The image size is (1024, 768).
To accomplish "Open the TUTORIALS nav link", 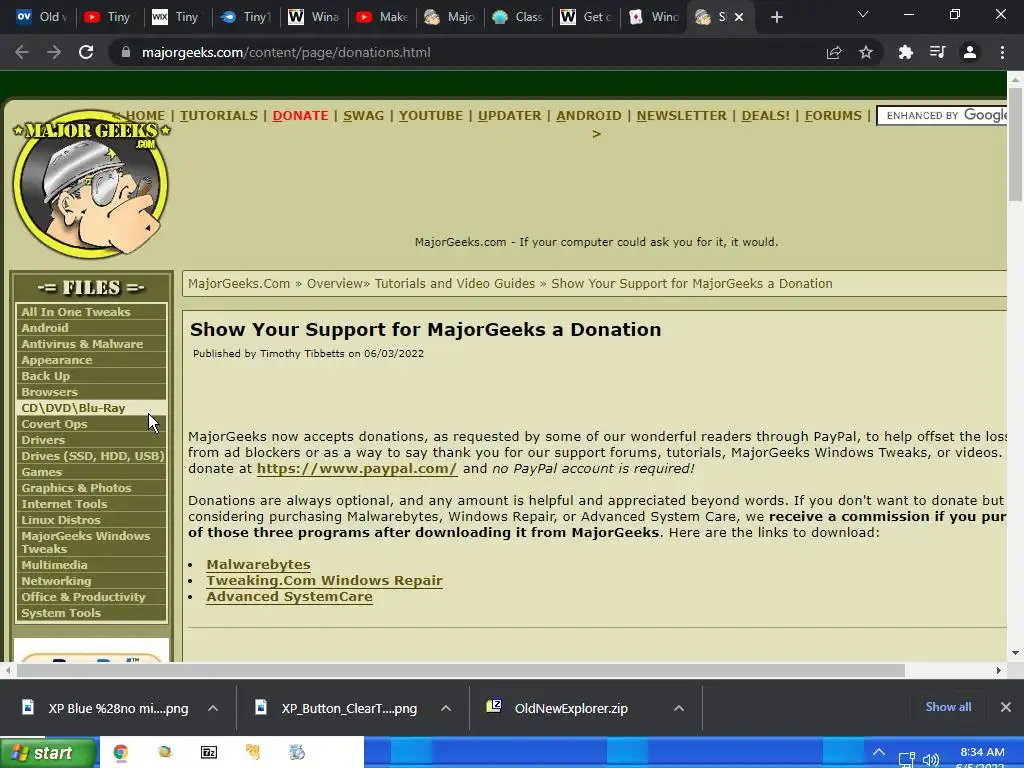I will coord(219,116).
